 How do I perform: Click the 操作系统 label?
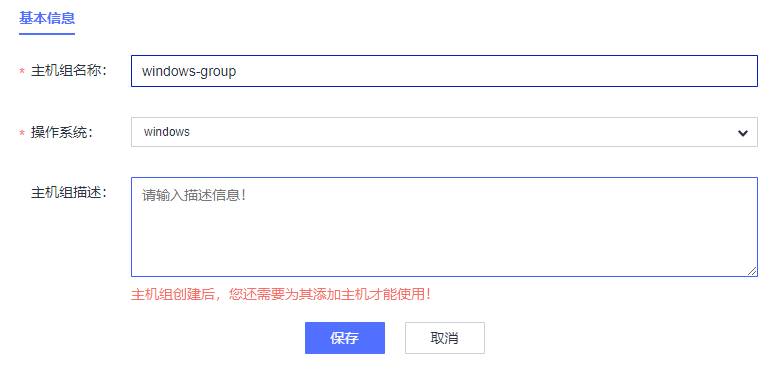pos(62,133)
